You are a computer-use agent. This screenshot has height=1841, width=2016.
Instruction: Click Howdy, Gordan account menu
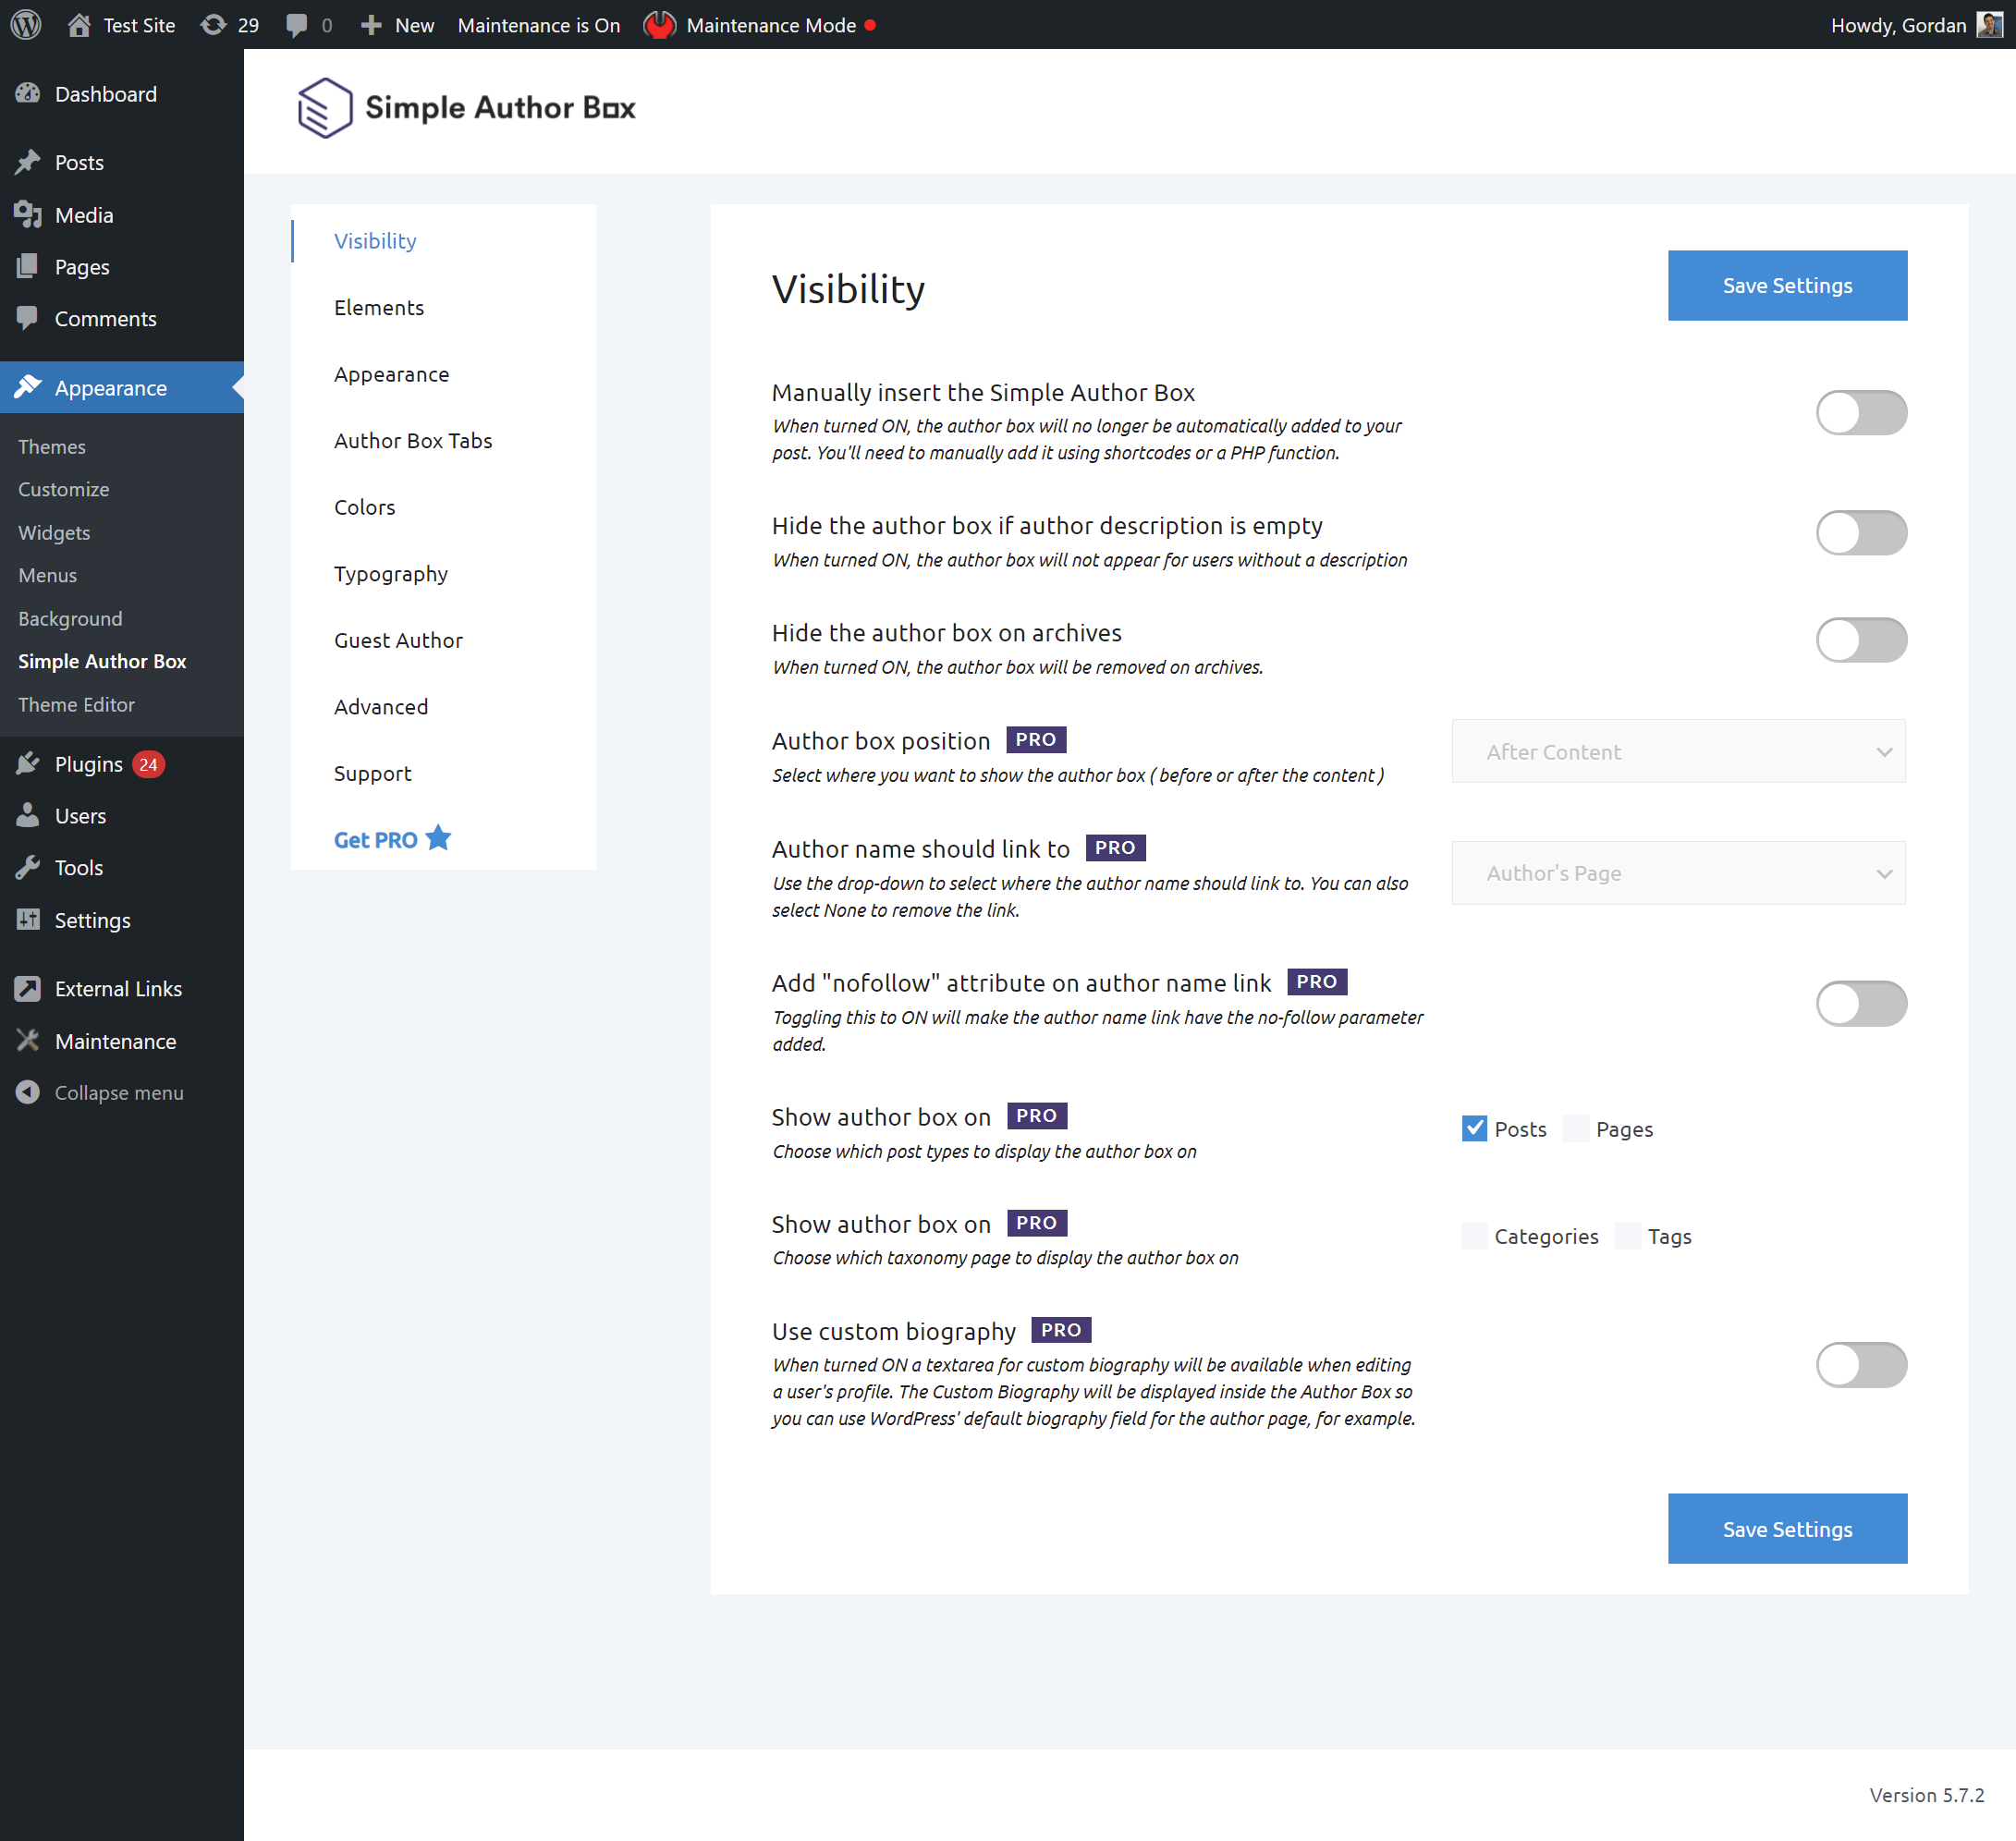pos(1917,25)
